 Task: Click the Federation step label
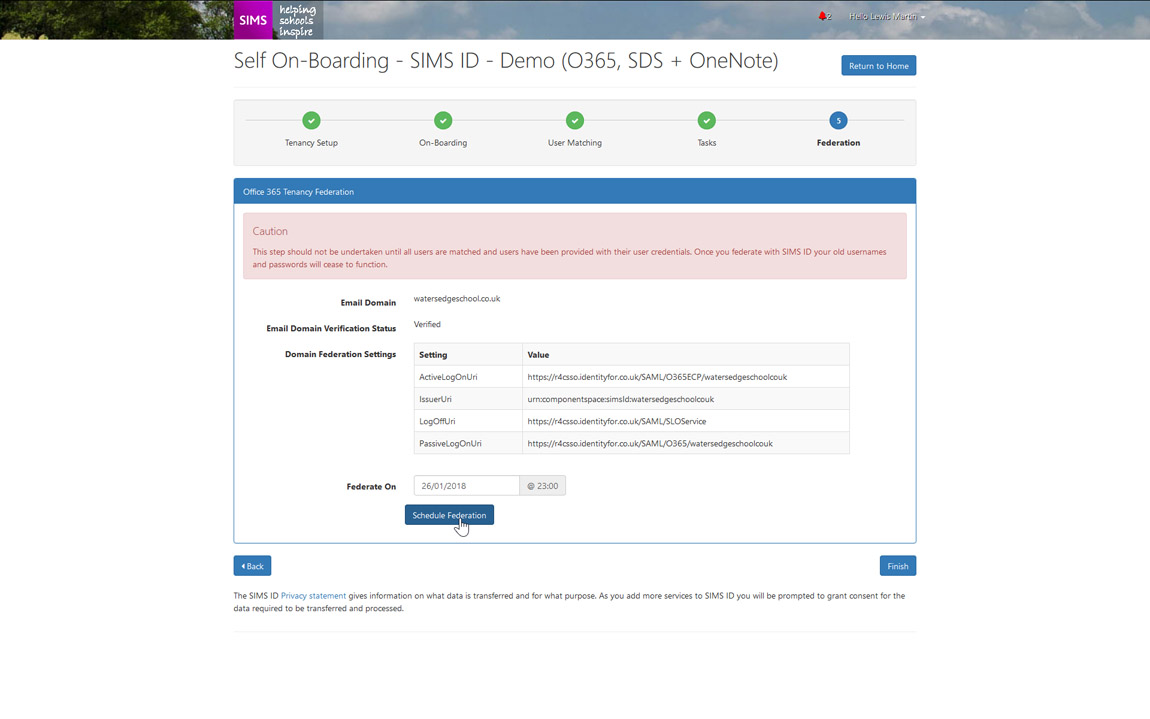(x=838, y=143)
